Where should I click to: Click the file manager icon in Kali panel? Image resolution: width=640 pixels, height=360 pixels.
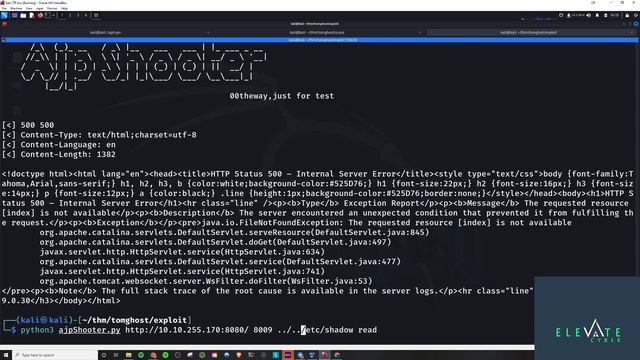tap(23, 16)
